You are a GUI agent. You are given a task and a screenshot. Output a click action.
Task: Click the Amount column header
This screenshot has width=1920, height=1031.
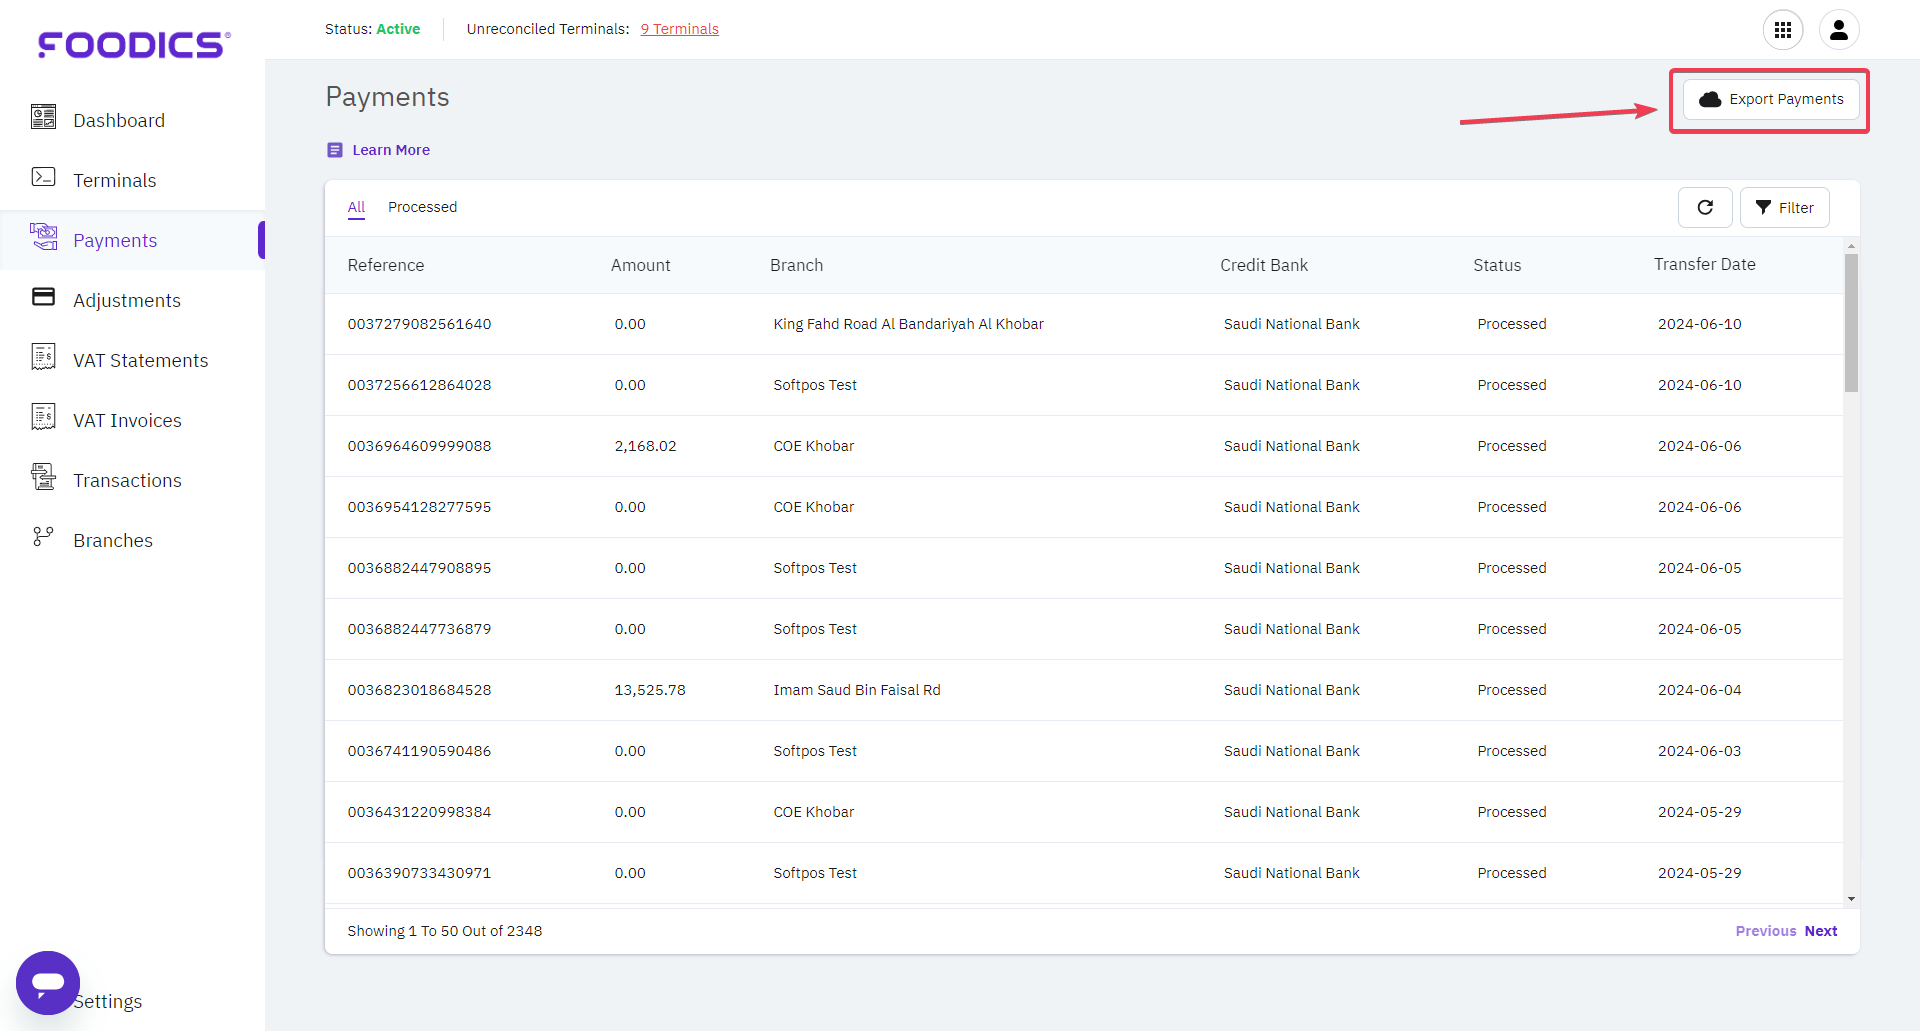pyautogui.click(x=640, y=265)
